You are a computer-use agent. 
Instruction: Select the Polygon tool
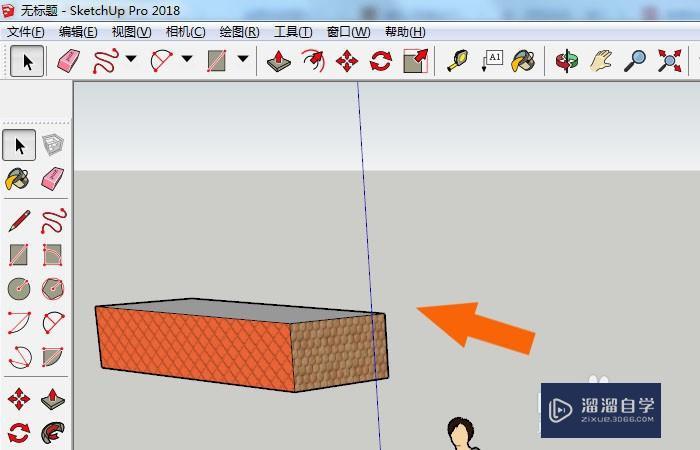tap(53, 289)
